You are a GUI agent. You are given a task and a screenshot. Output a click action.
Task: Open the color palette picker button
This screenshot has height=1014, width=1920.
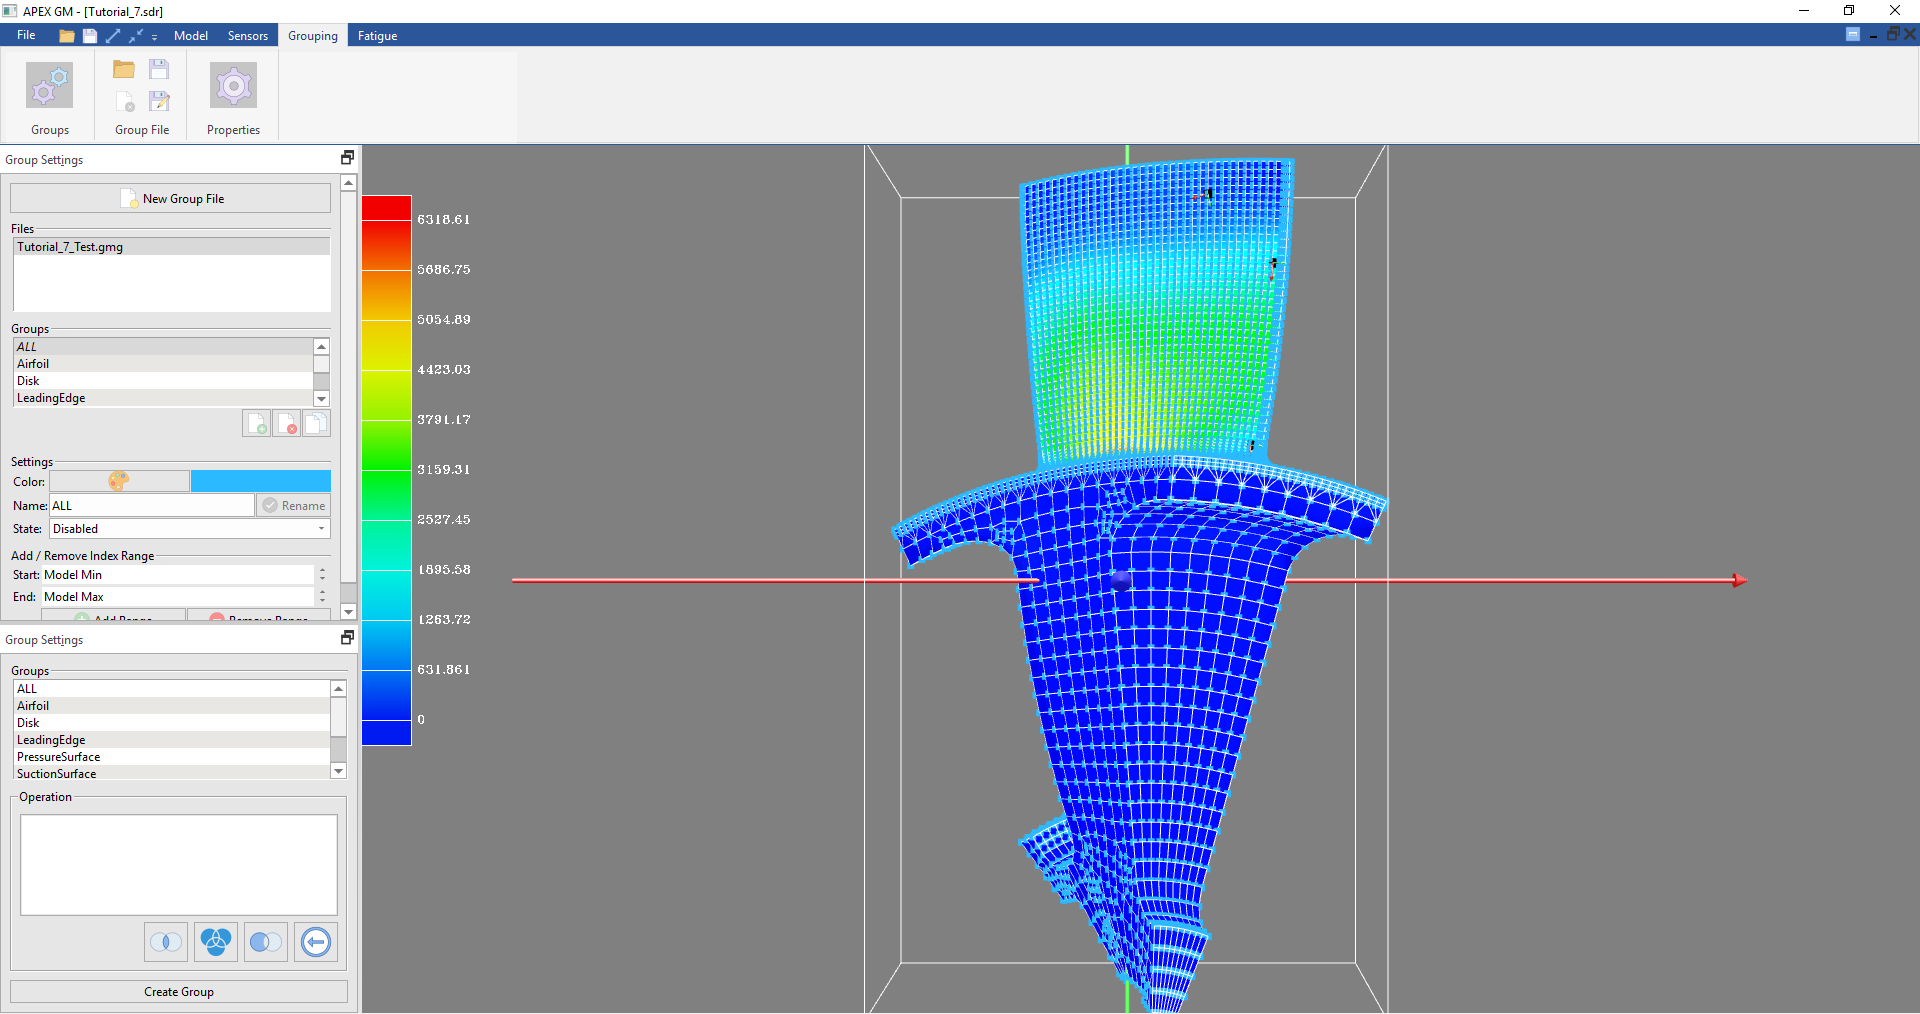[x=119, y=481]
